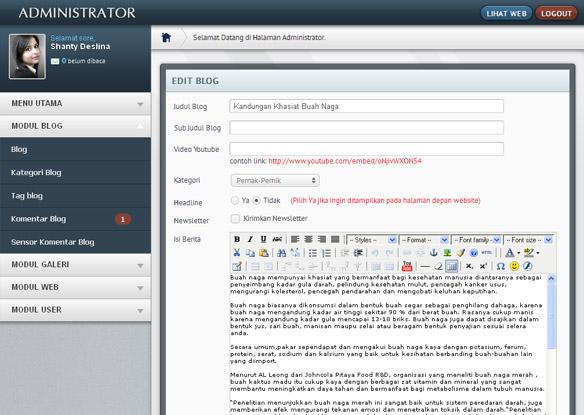Open Tag blog in the sidebar
The width and height of the screenshot is (584, 415).
coord(75,196)
